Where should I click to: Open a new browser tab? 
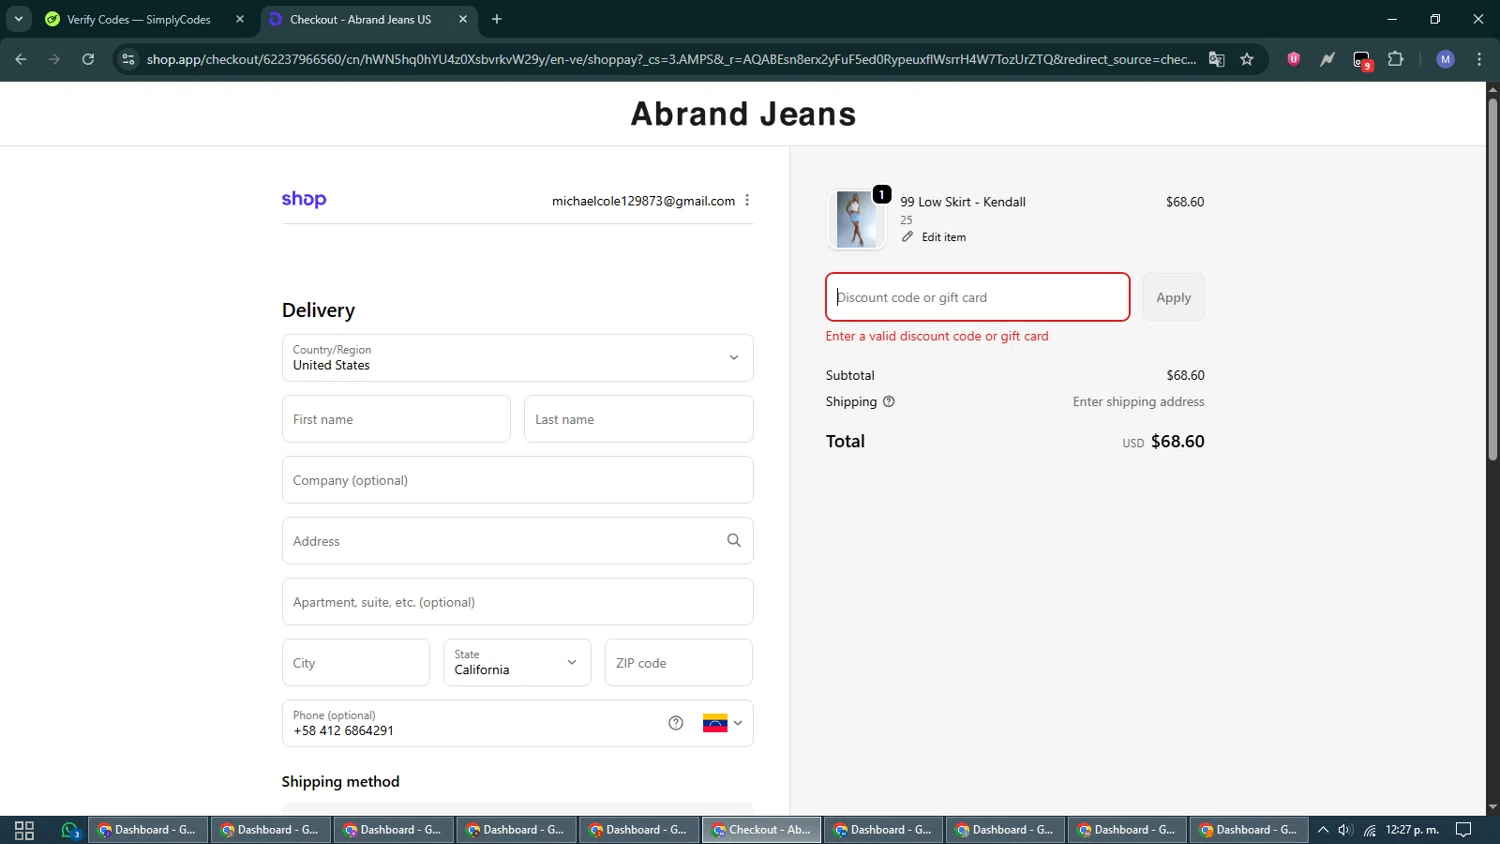coord(497,19)
